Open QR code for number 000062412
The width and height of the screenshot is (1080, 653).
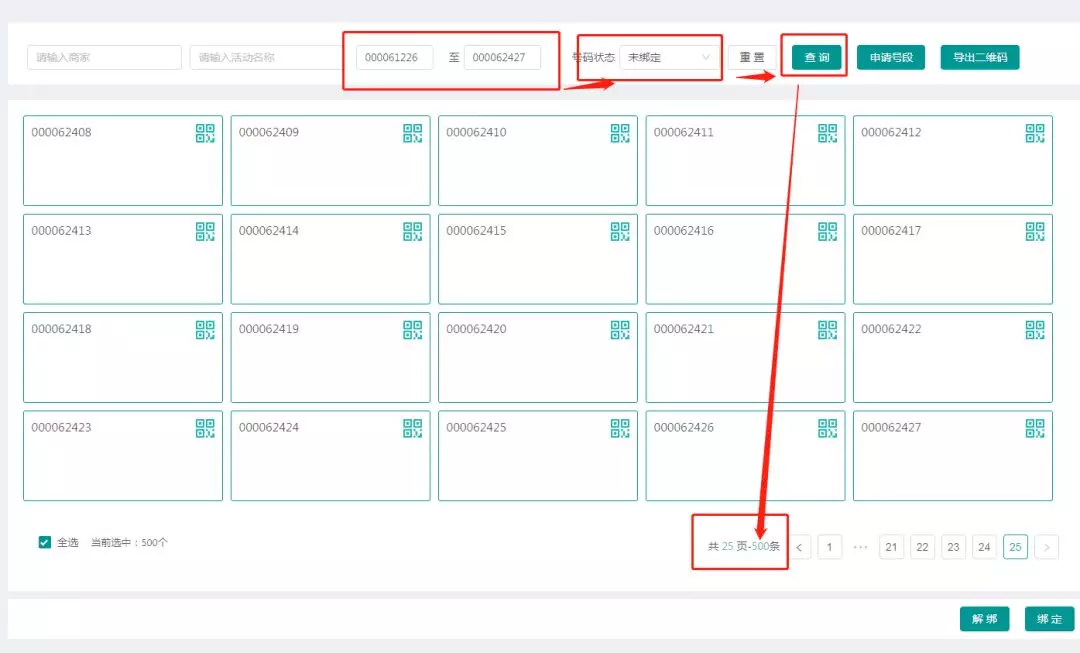[x=1035, y=133]
